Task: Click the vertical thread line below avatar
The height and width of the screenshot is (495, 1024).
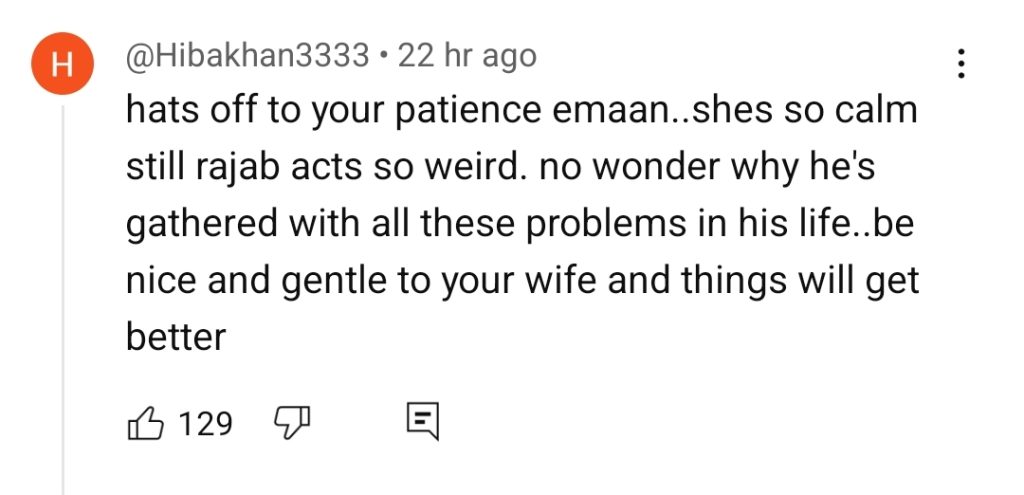Action: (63, 300)
